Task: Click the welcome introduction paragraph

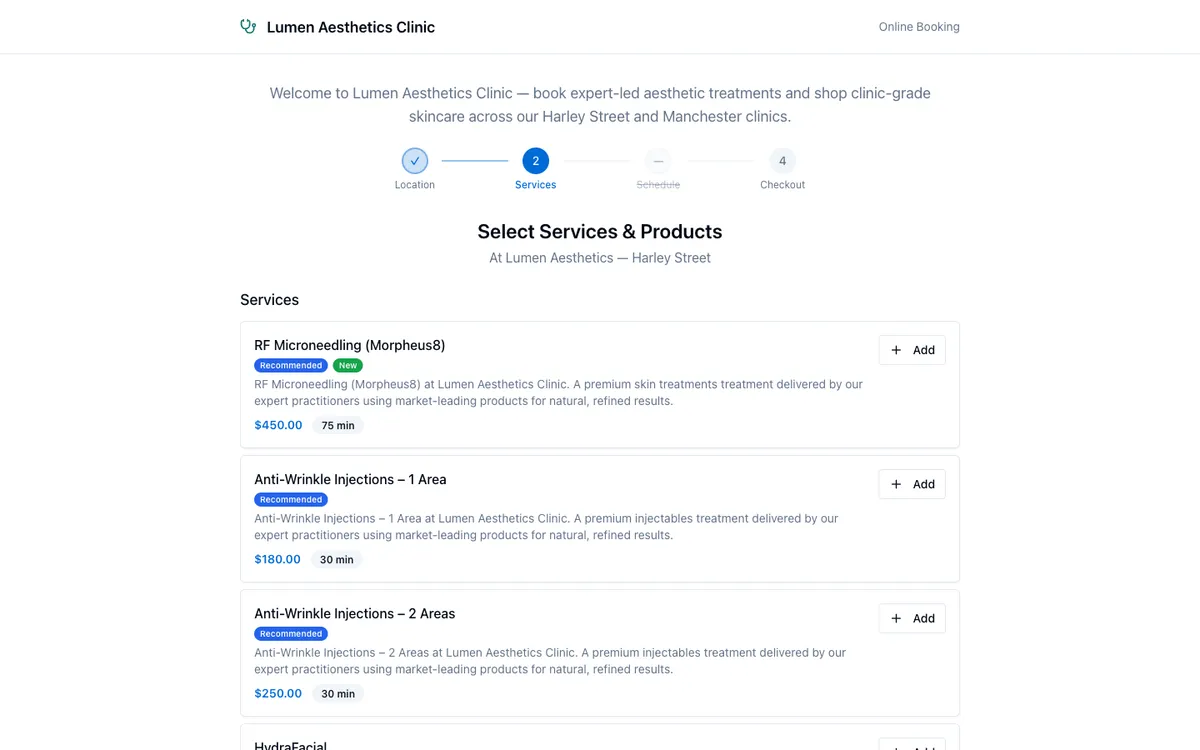Action: pyautogui.click(x=600, y=105)
